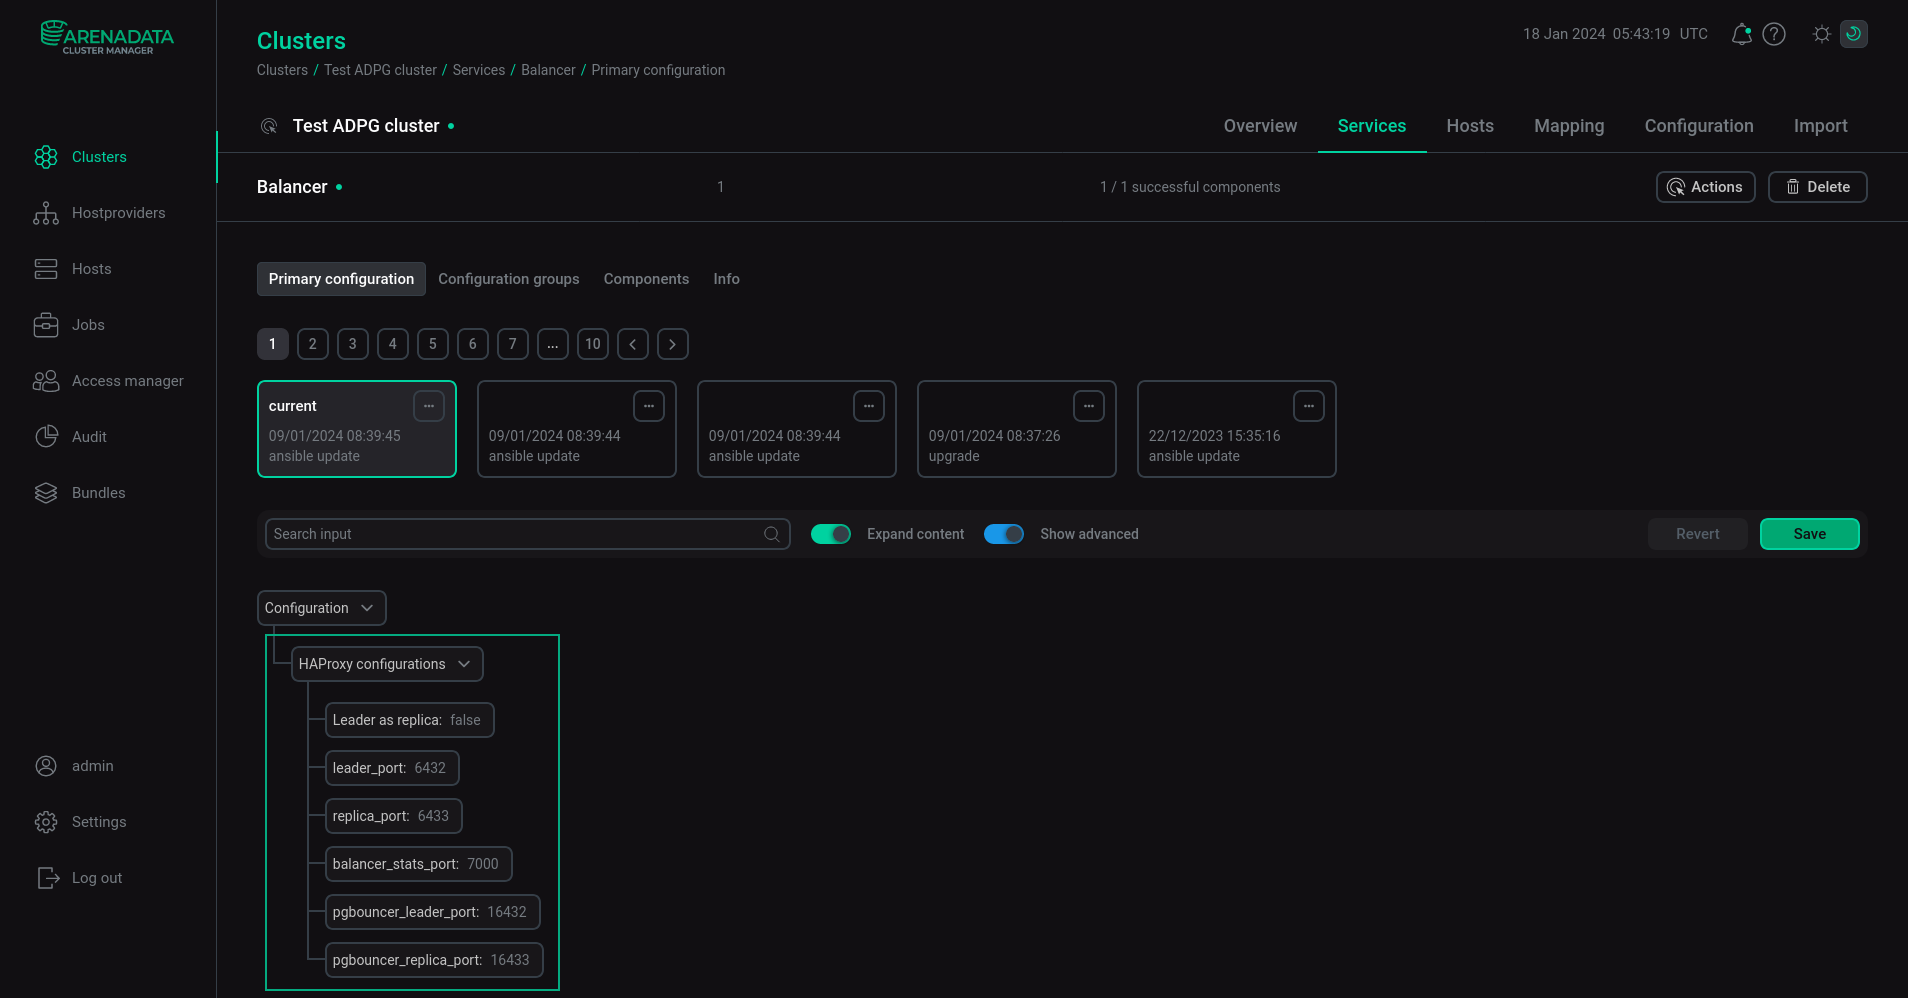Viewport: 1908px width, 998px height.
Task: Open menu on 22/12/2023 config card
Action: (x=1309, y=406)
